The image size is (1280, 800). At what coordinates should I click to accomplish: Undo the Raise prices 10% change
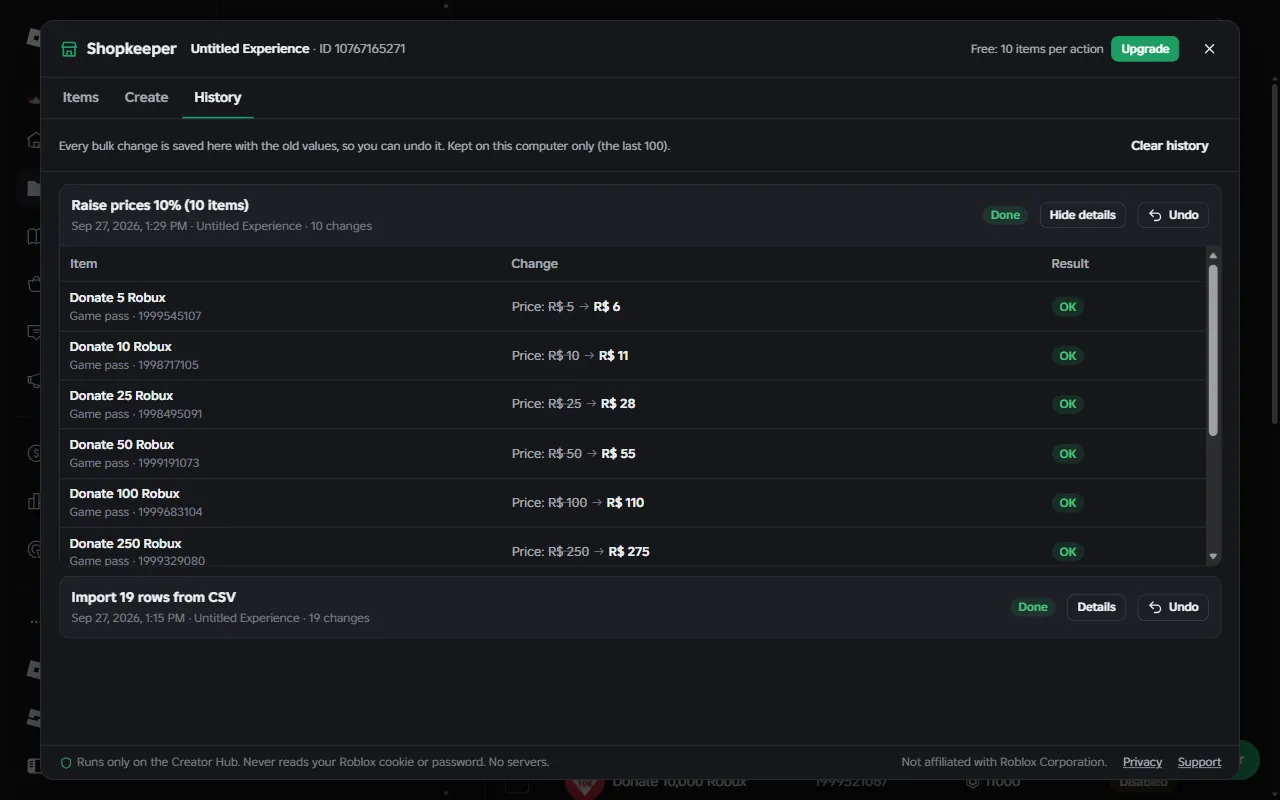[x=1173, y=215]
